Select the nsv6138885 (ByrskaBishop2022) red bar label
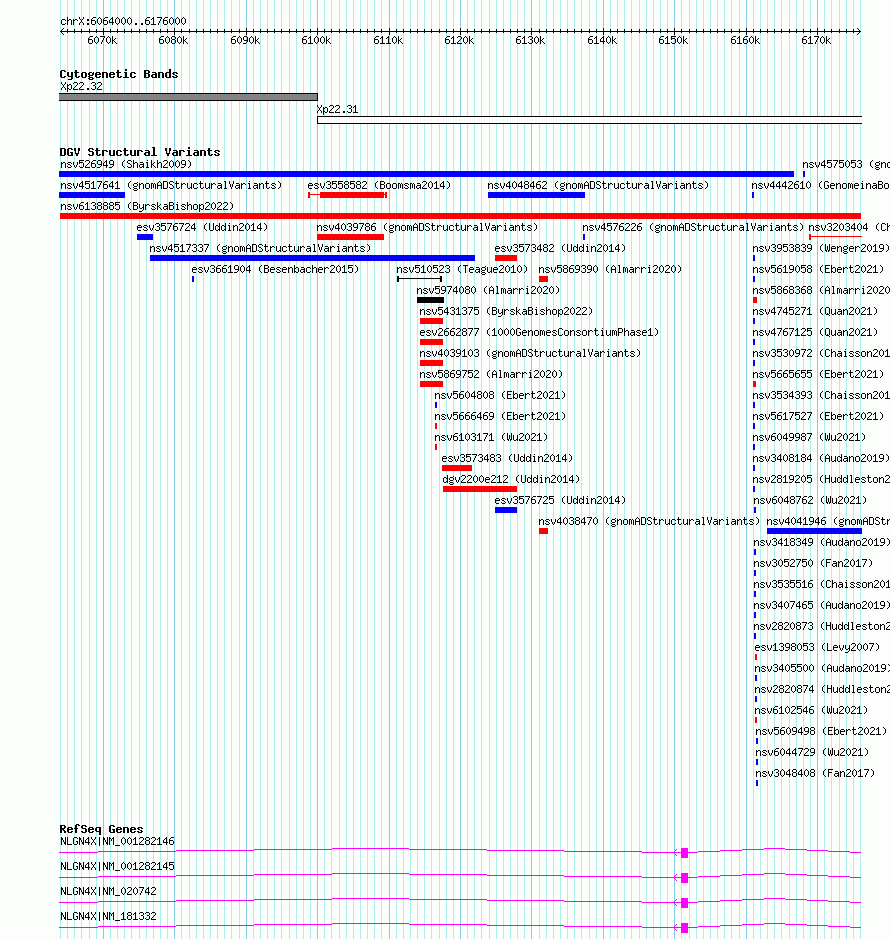This screenshot has height=939, width=890. tap(147, 206)
